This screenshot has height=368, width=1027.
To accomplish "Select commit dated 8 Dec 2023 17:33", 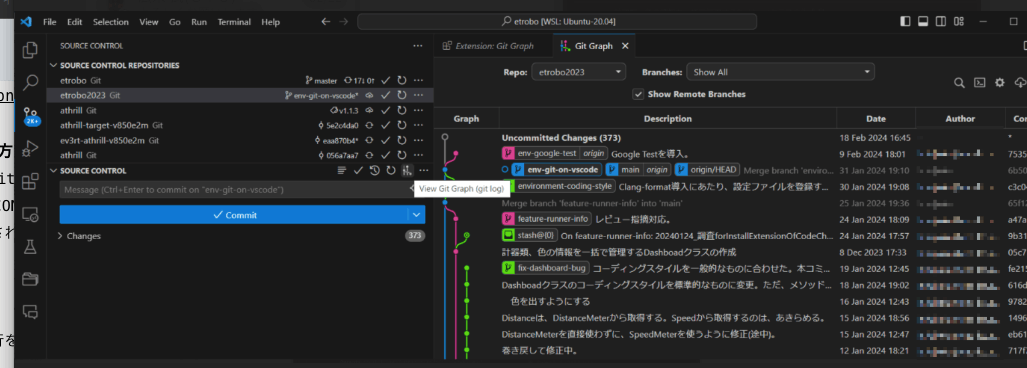I will 730,252.
